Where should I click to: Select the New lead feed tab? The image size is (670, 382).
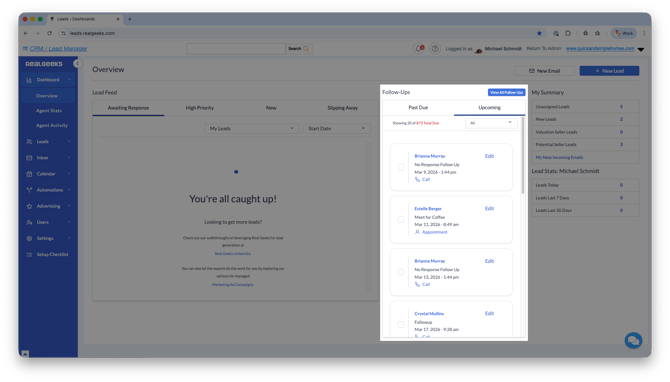271,108
